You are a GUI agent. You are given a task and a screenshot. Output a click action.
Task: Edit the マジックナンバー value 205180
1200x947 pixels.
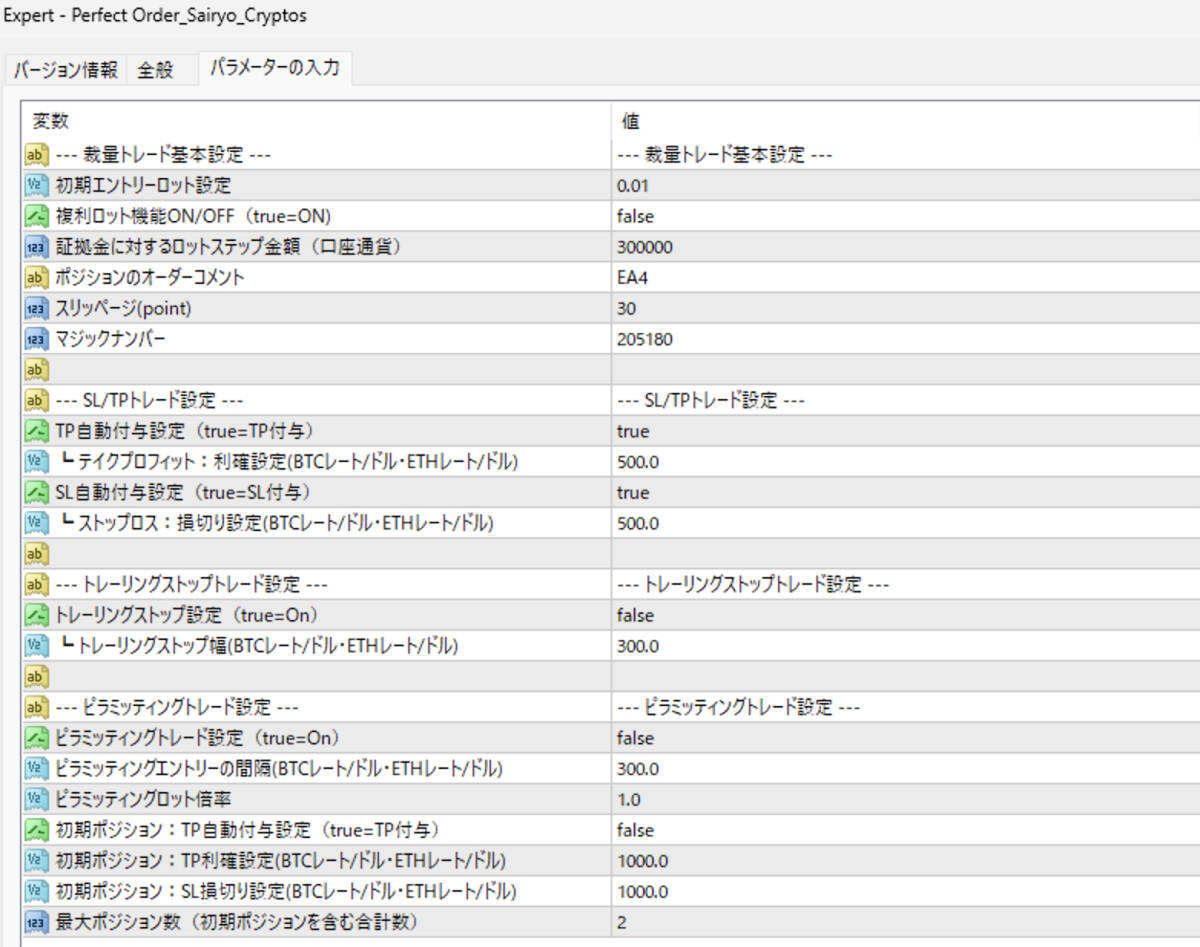pos(700,339)
